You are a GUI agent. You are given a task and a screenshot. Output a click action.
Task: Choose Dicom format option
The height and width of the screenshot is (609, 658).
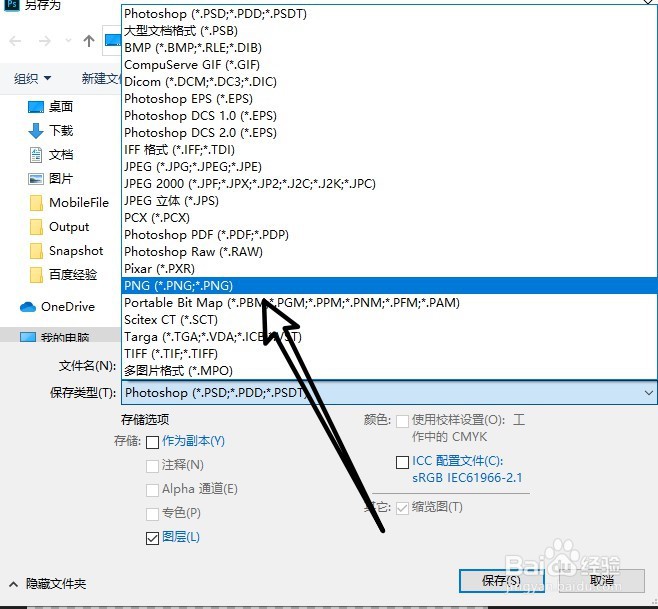pos(389,81)
